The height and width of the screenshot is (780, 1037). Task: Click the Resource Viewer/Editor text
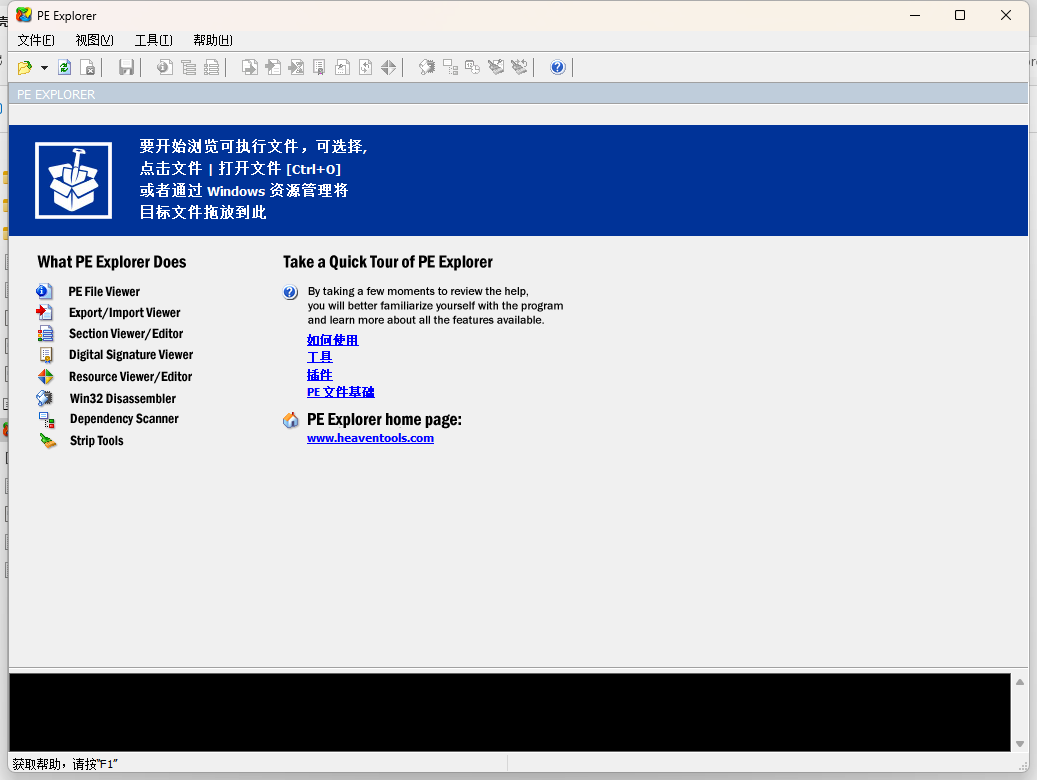coord(130,377)
